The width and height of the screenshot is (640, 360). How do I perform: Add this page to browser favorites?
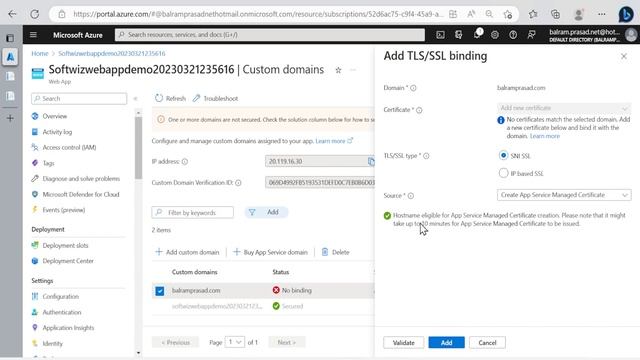(x=508, y=14)
